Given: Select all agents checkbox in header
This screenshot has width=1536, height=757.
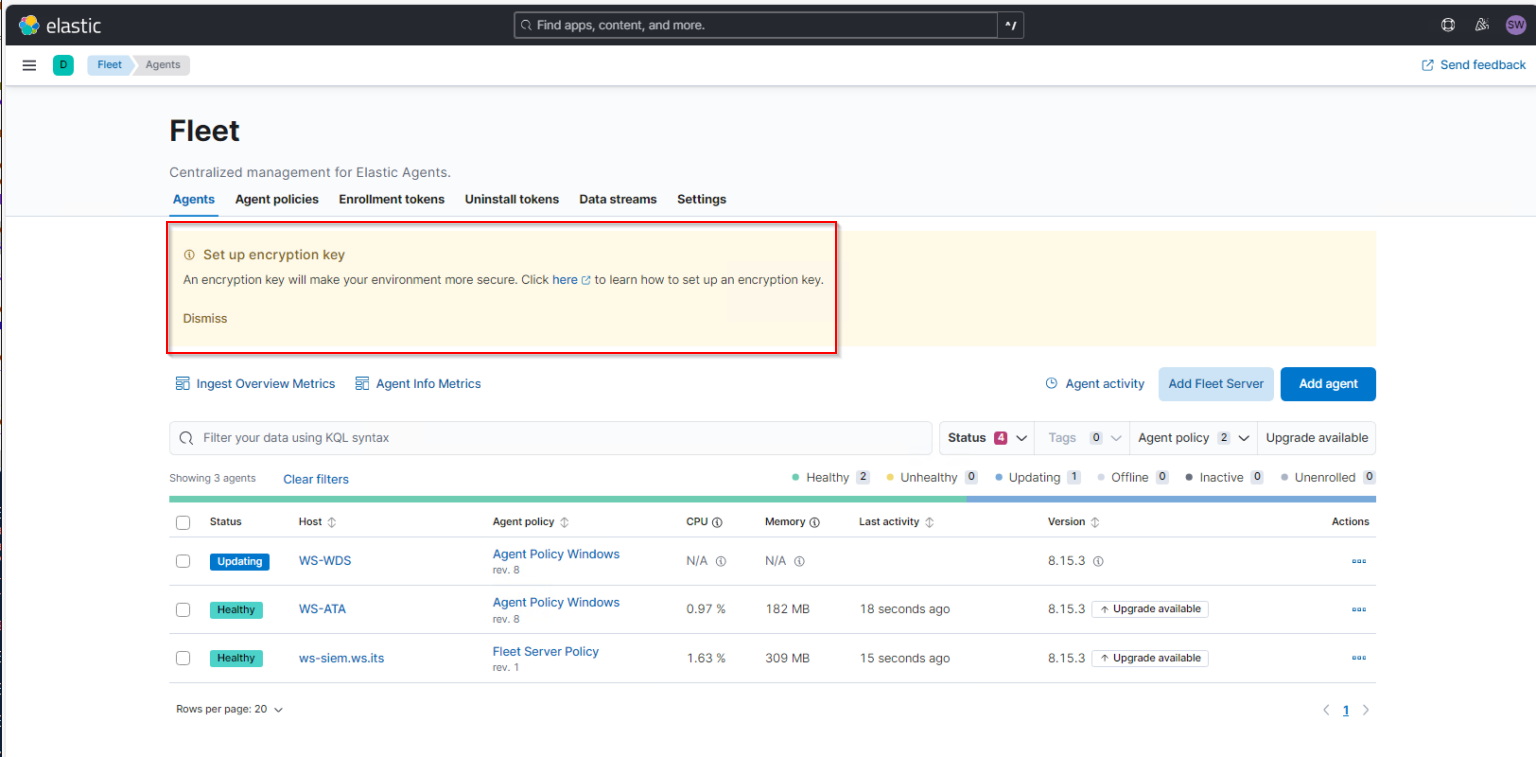Looking at the screenshot, I should 183,522.
